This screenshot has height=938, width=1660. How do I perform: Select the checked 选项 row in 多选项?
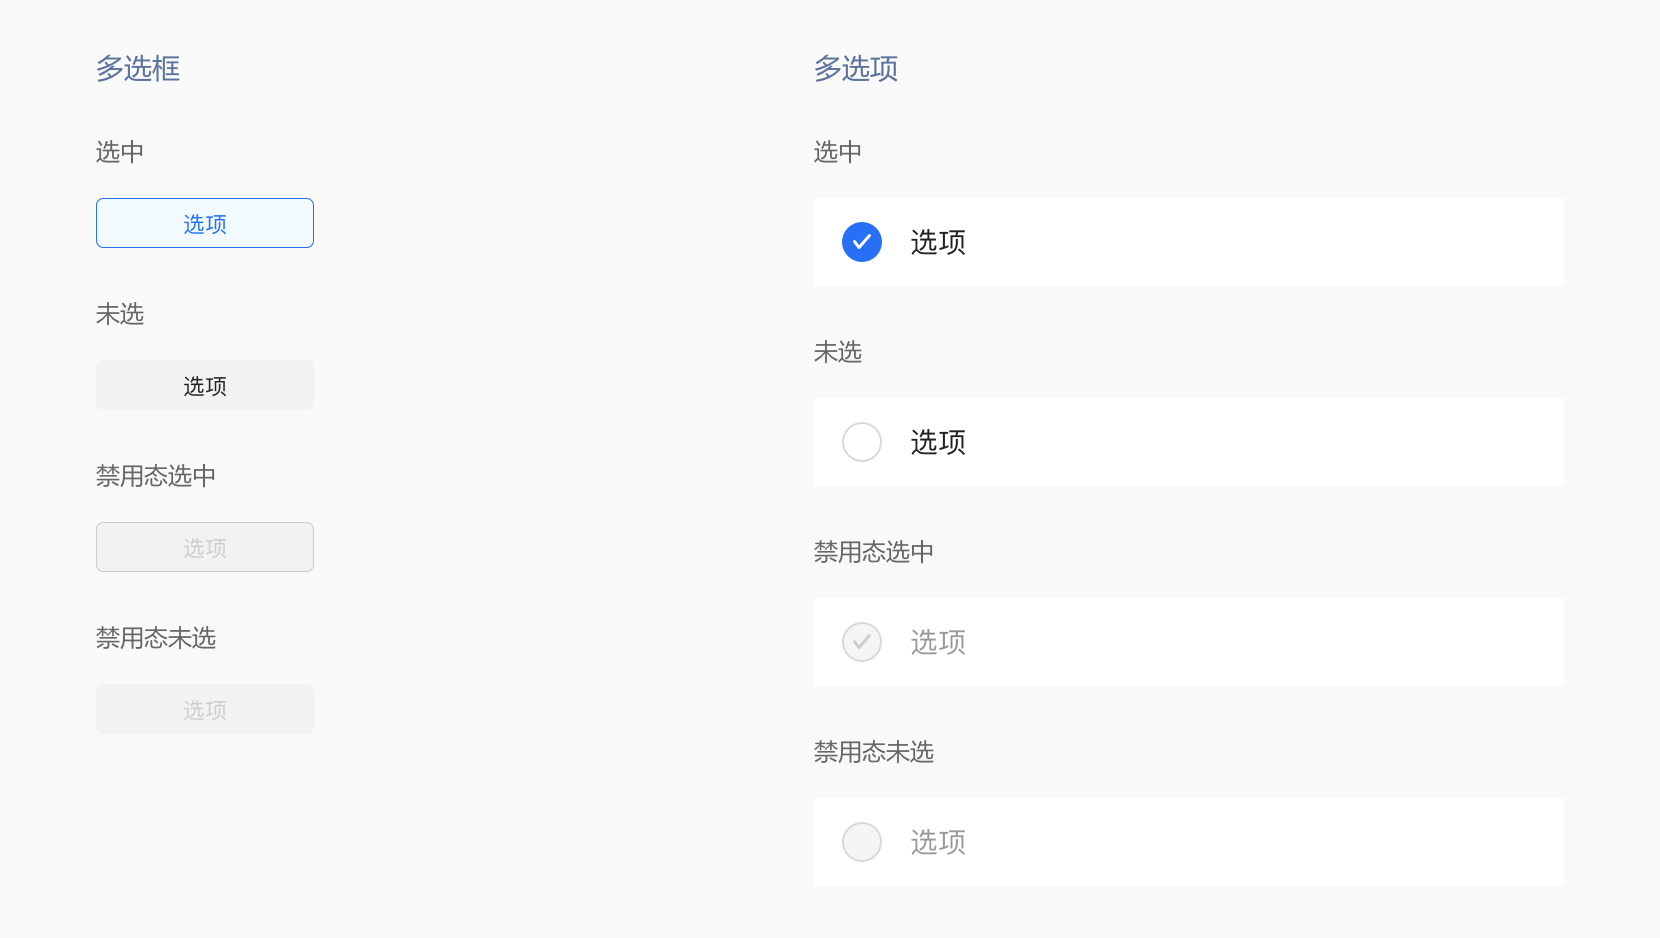click(x=1188, y=242)
